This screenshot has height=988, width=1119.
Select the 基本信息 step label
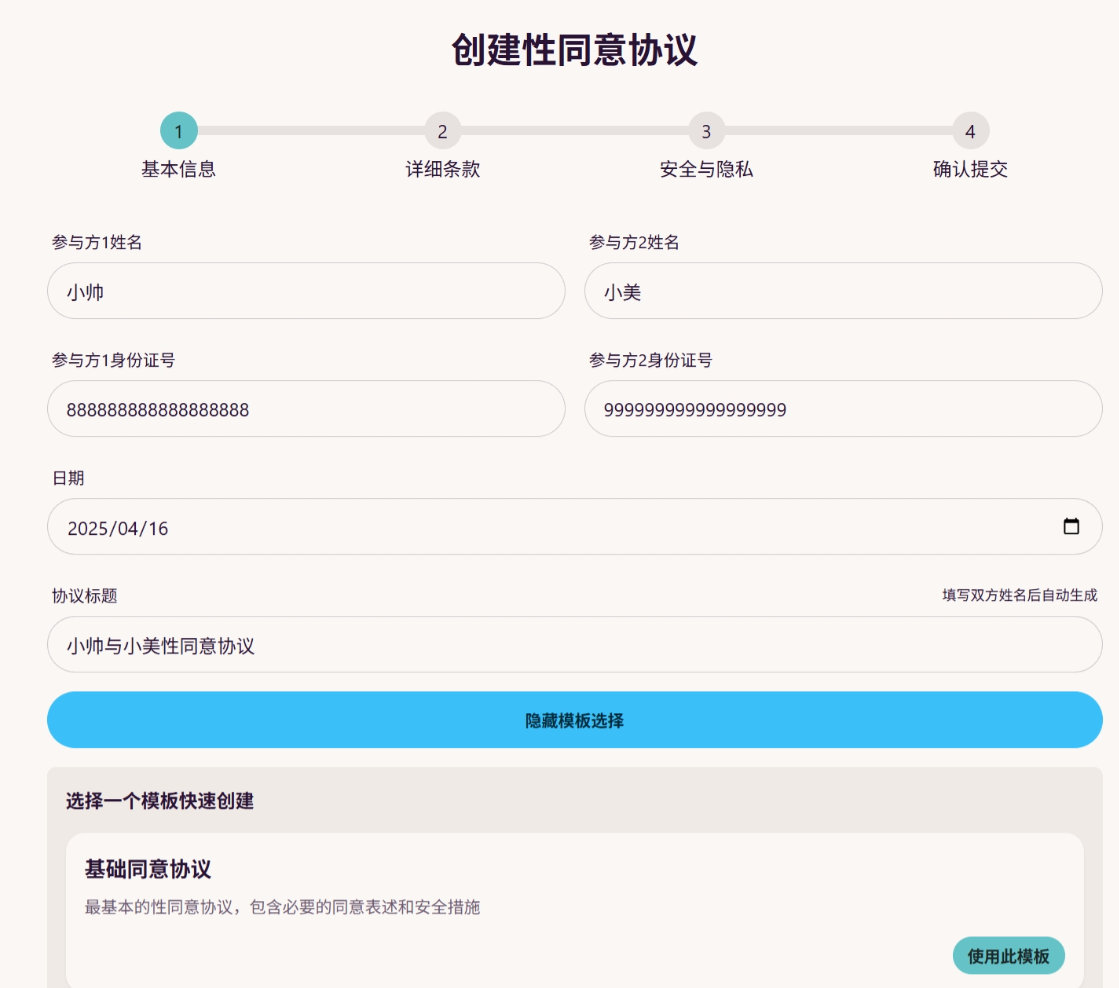(x=179, y=169)
